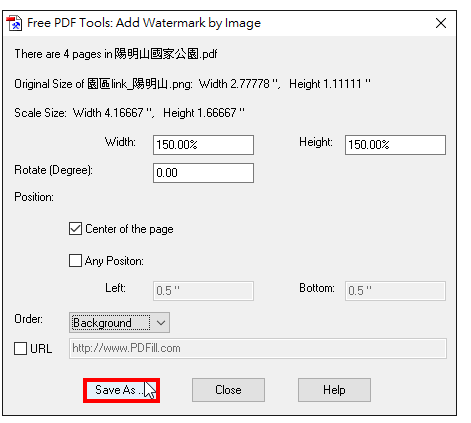The width and height of the screenshot is (471, 423).
Task: Tick the Any Positon checkbox
Action: coord(75,261)
